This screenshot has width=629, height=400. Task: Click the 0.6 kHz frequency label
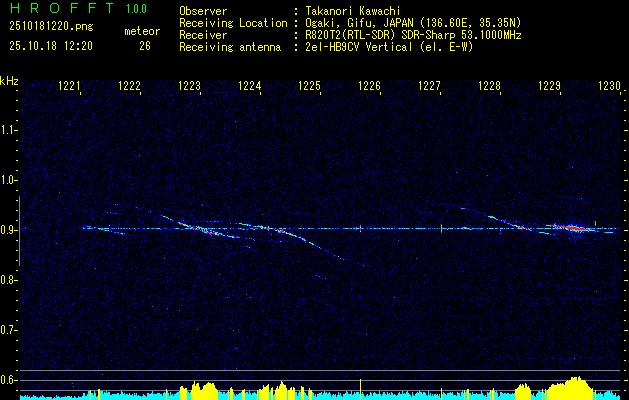pos(8,380)
